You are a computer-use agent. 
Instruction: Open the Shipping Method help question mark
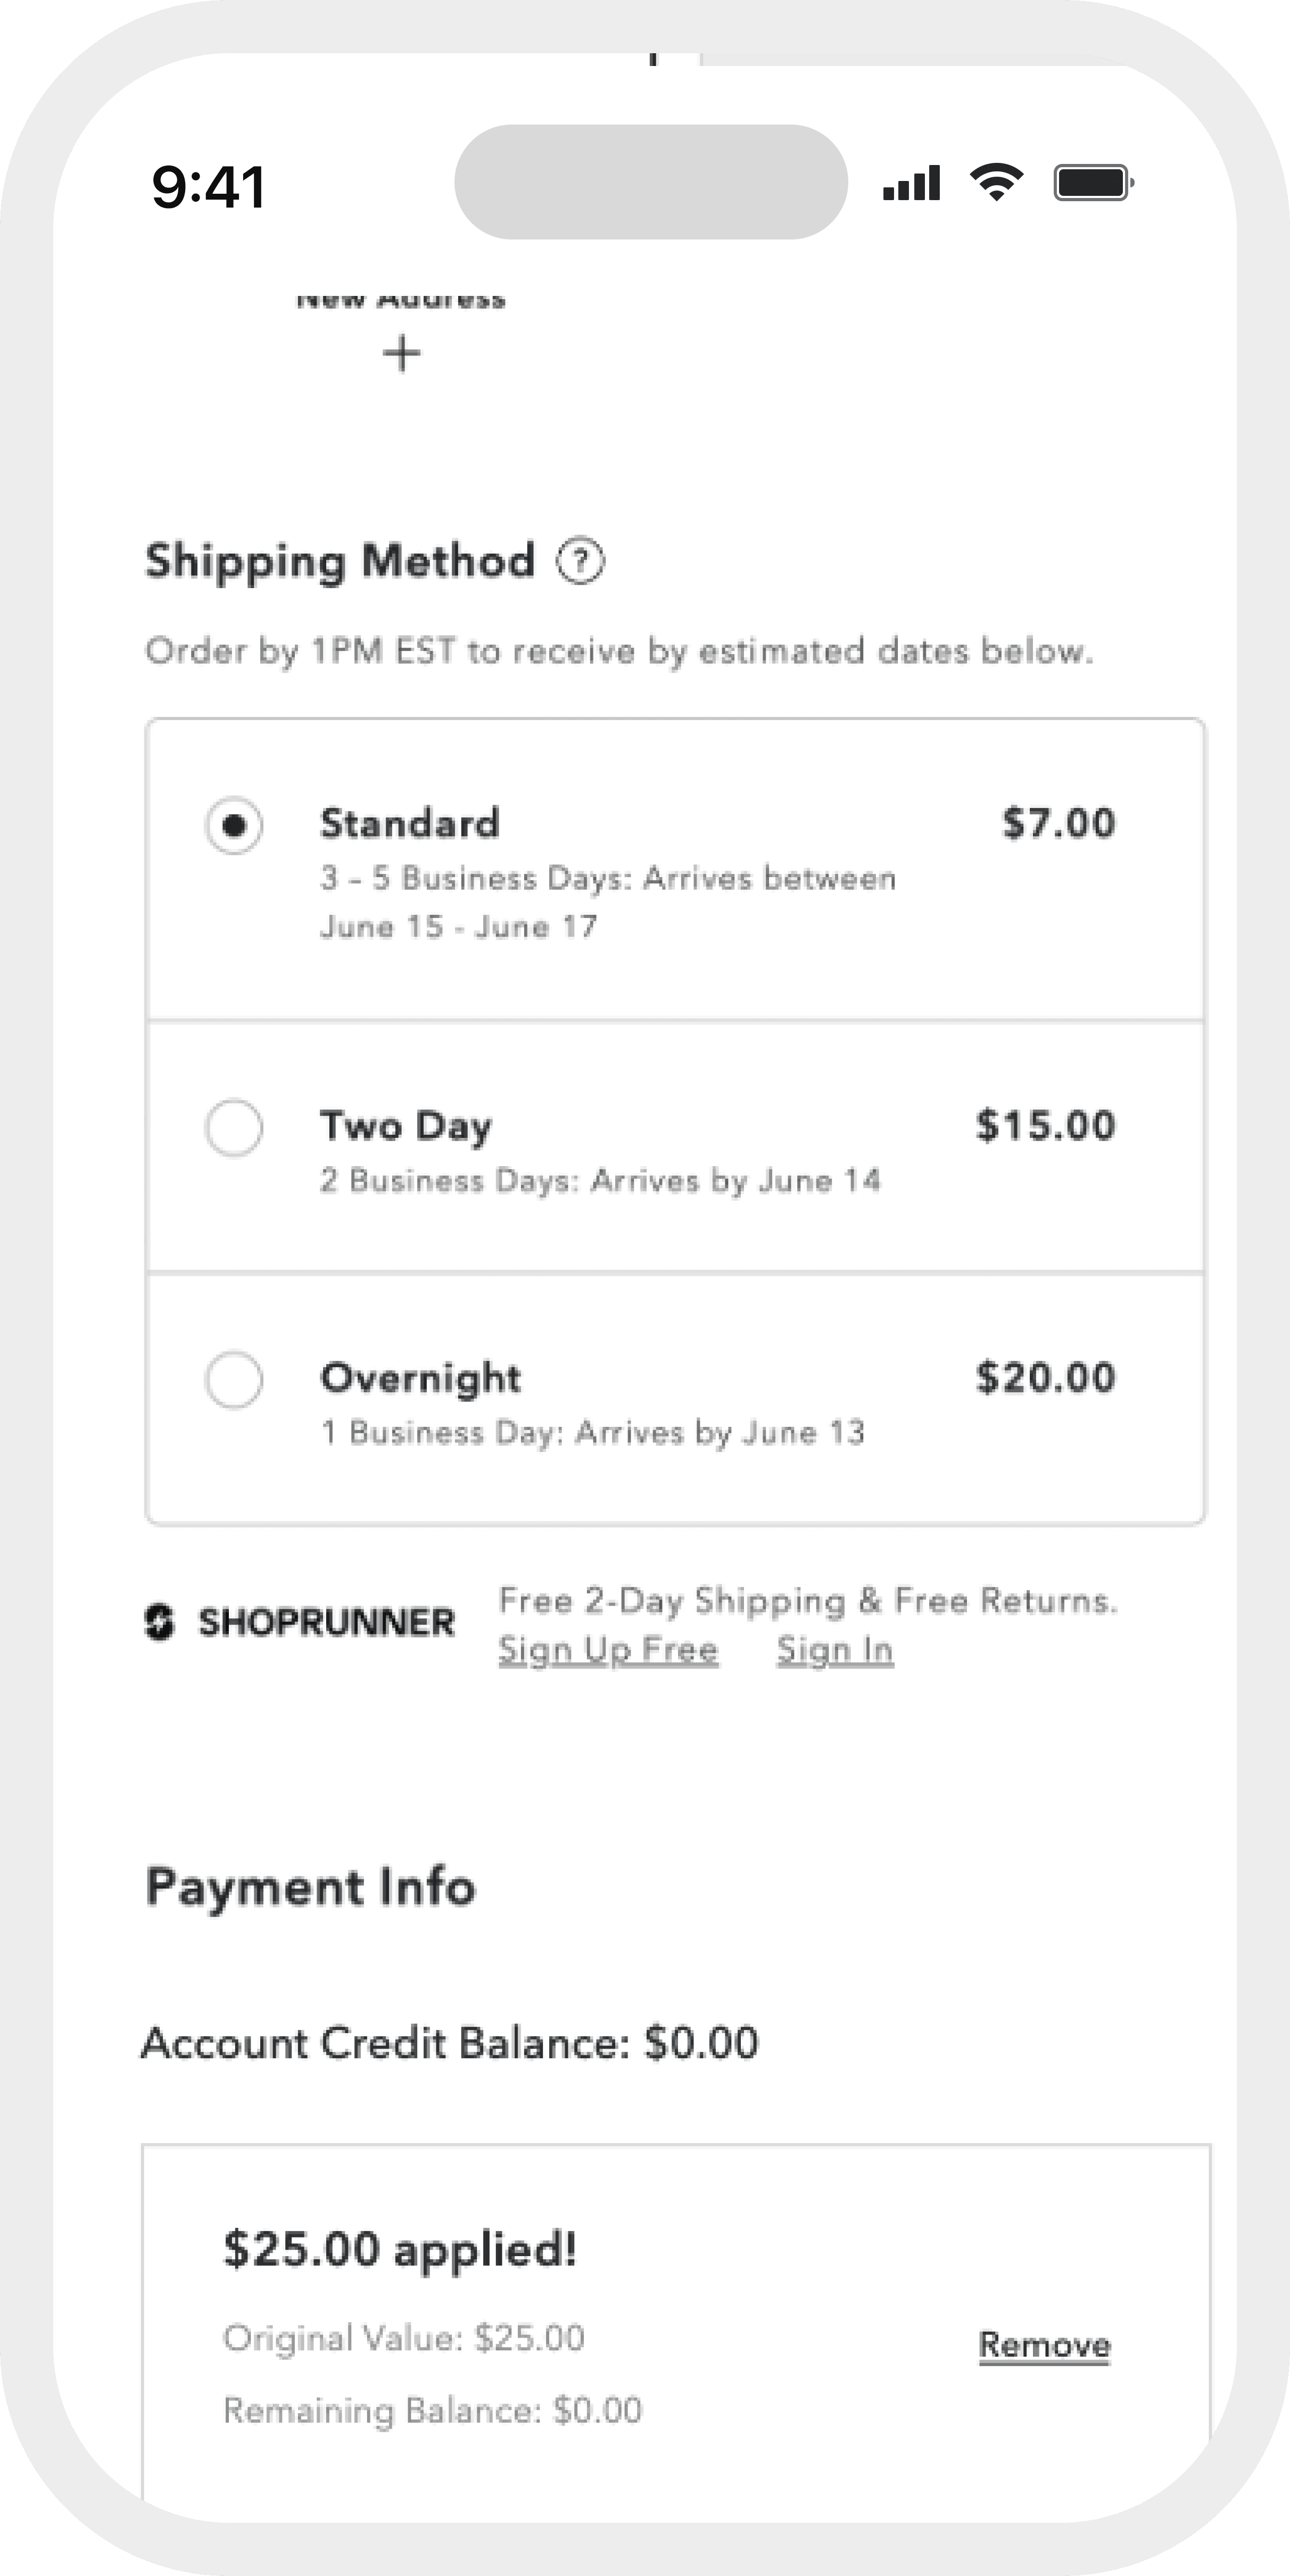point(580,561)
